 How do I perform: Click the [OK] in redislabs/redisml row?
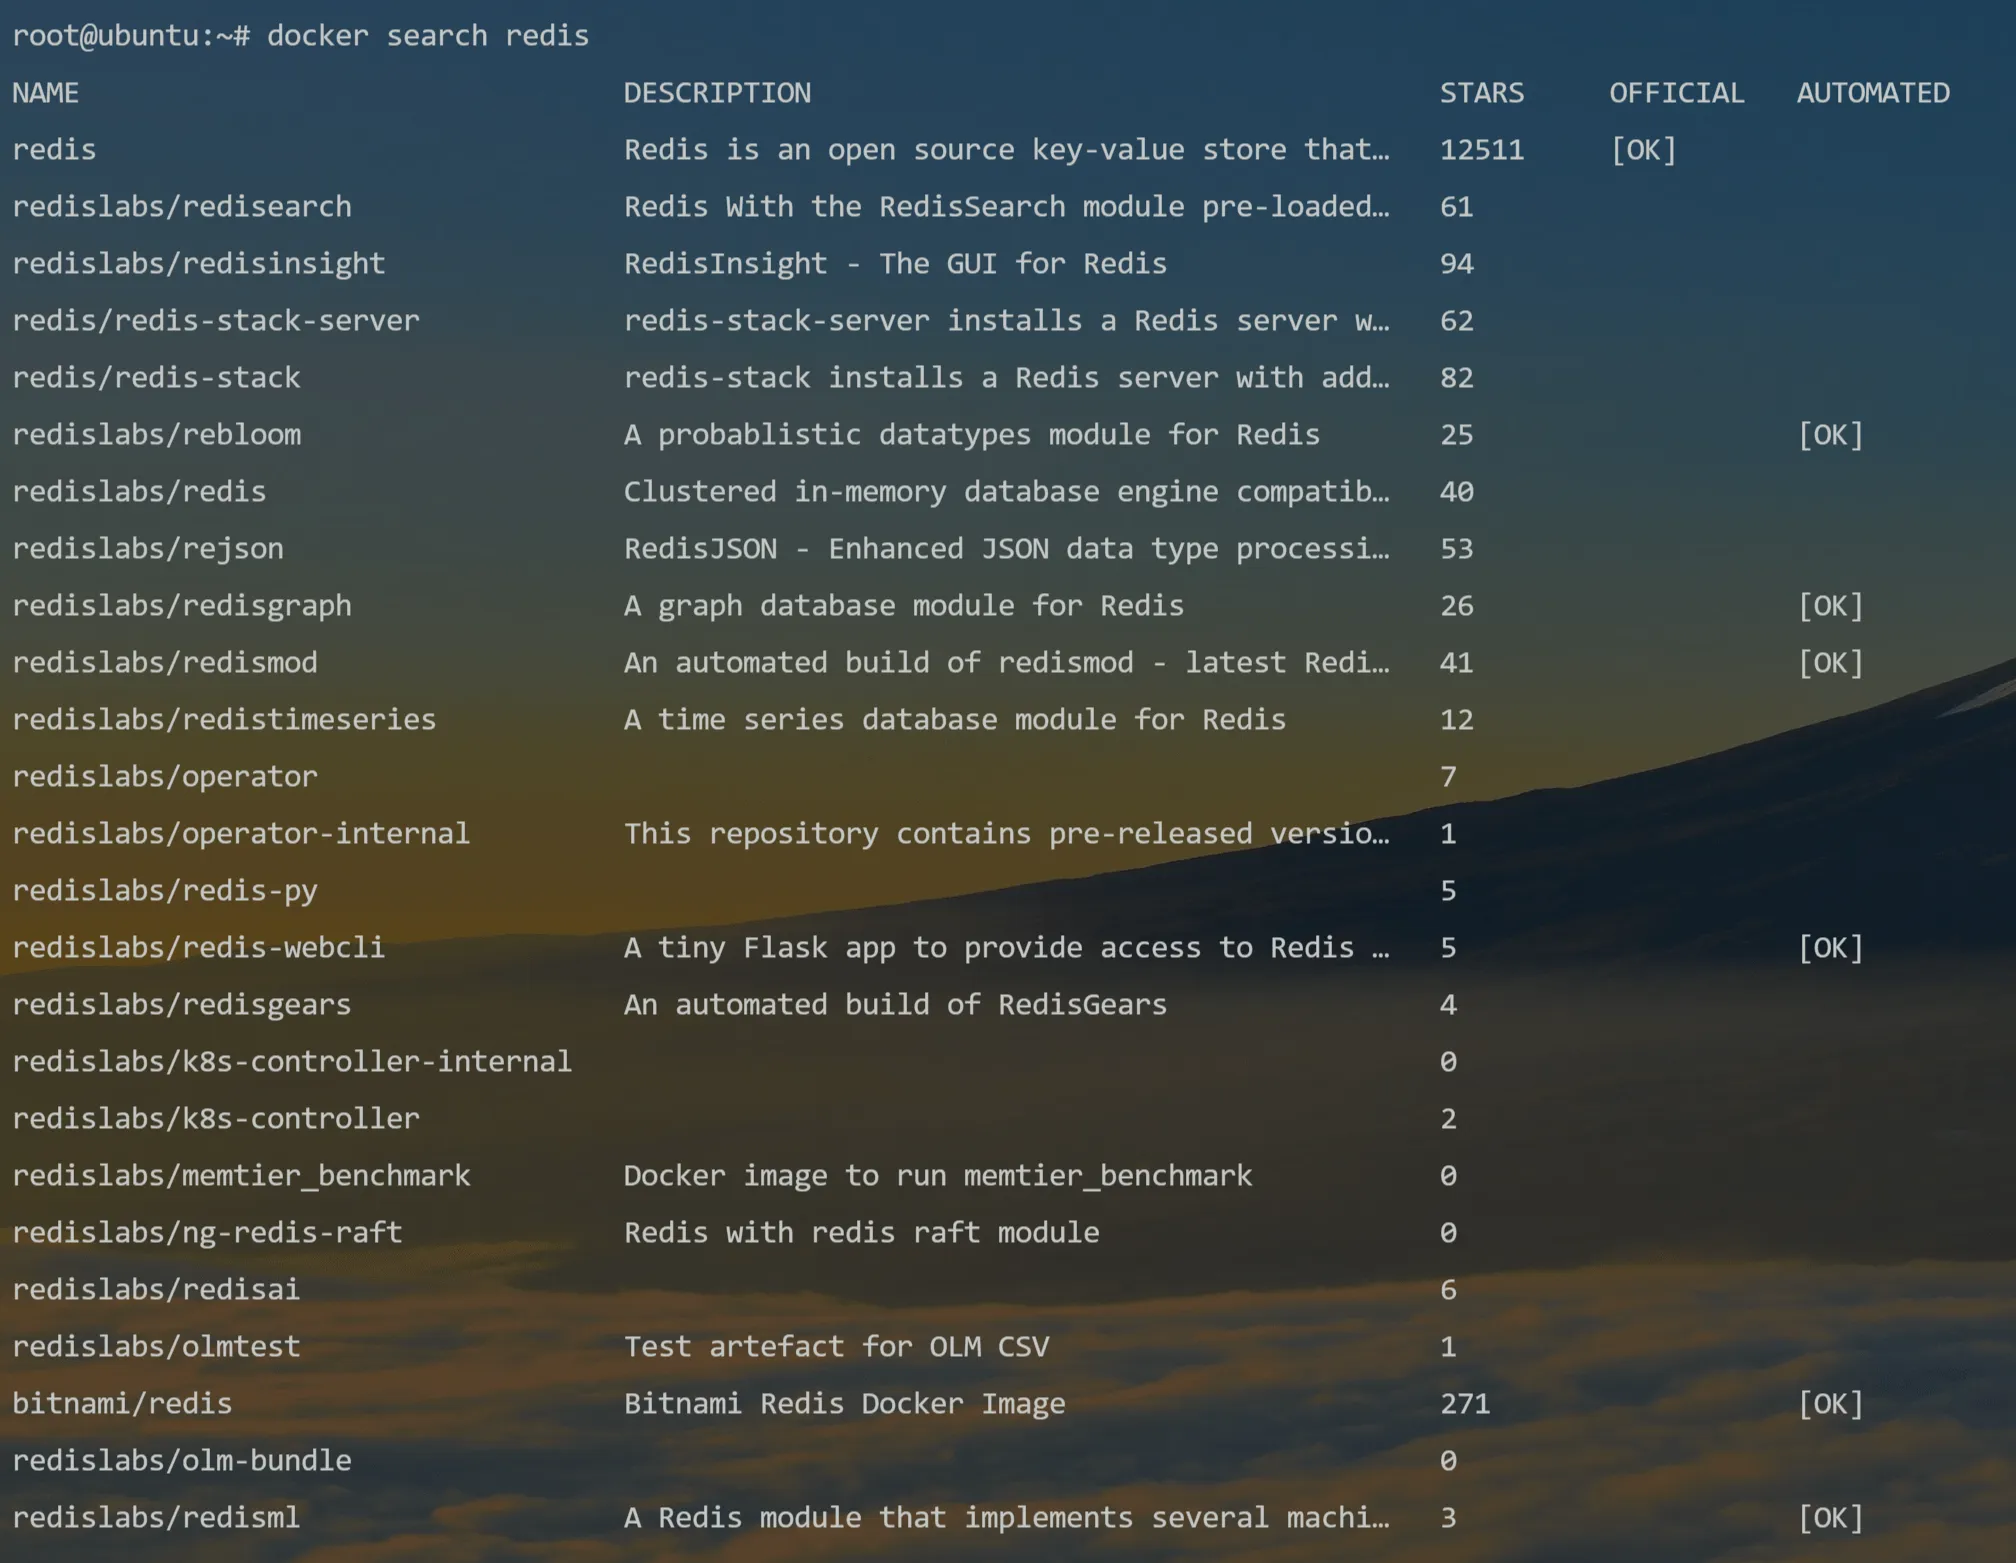pos(1831,1518)
